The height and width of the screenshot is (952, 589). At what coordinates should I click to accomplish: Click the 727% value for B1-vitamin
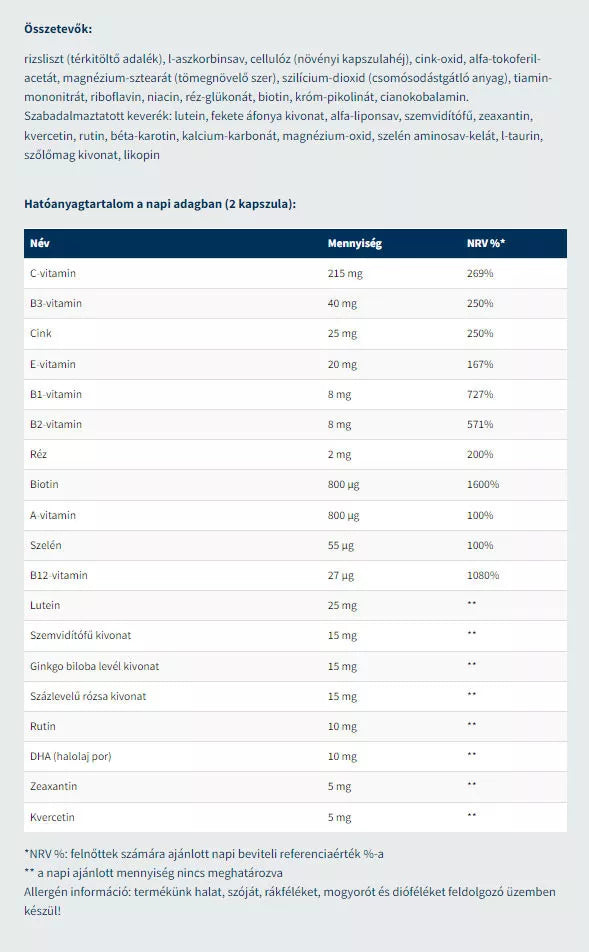tap(480, 394)
